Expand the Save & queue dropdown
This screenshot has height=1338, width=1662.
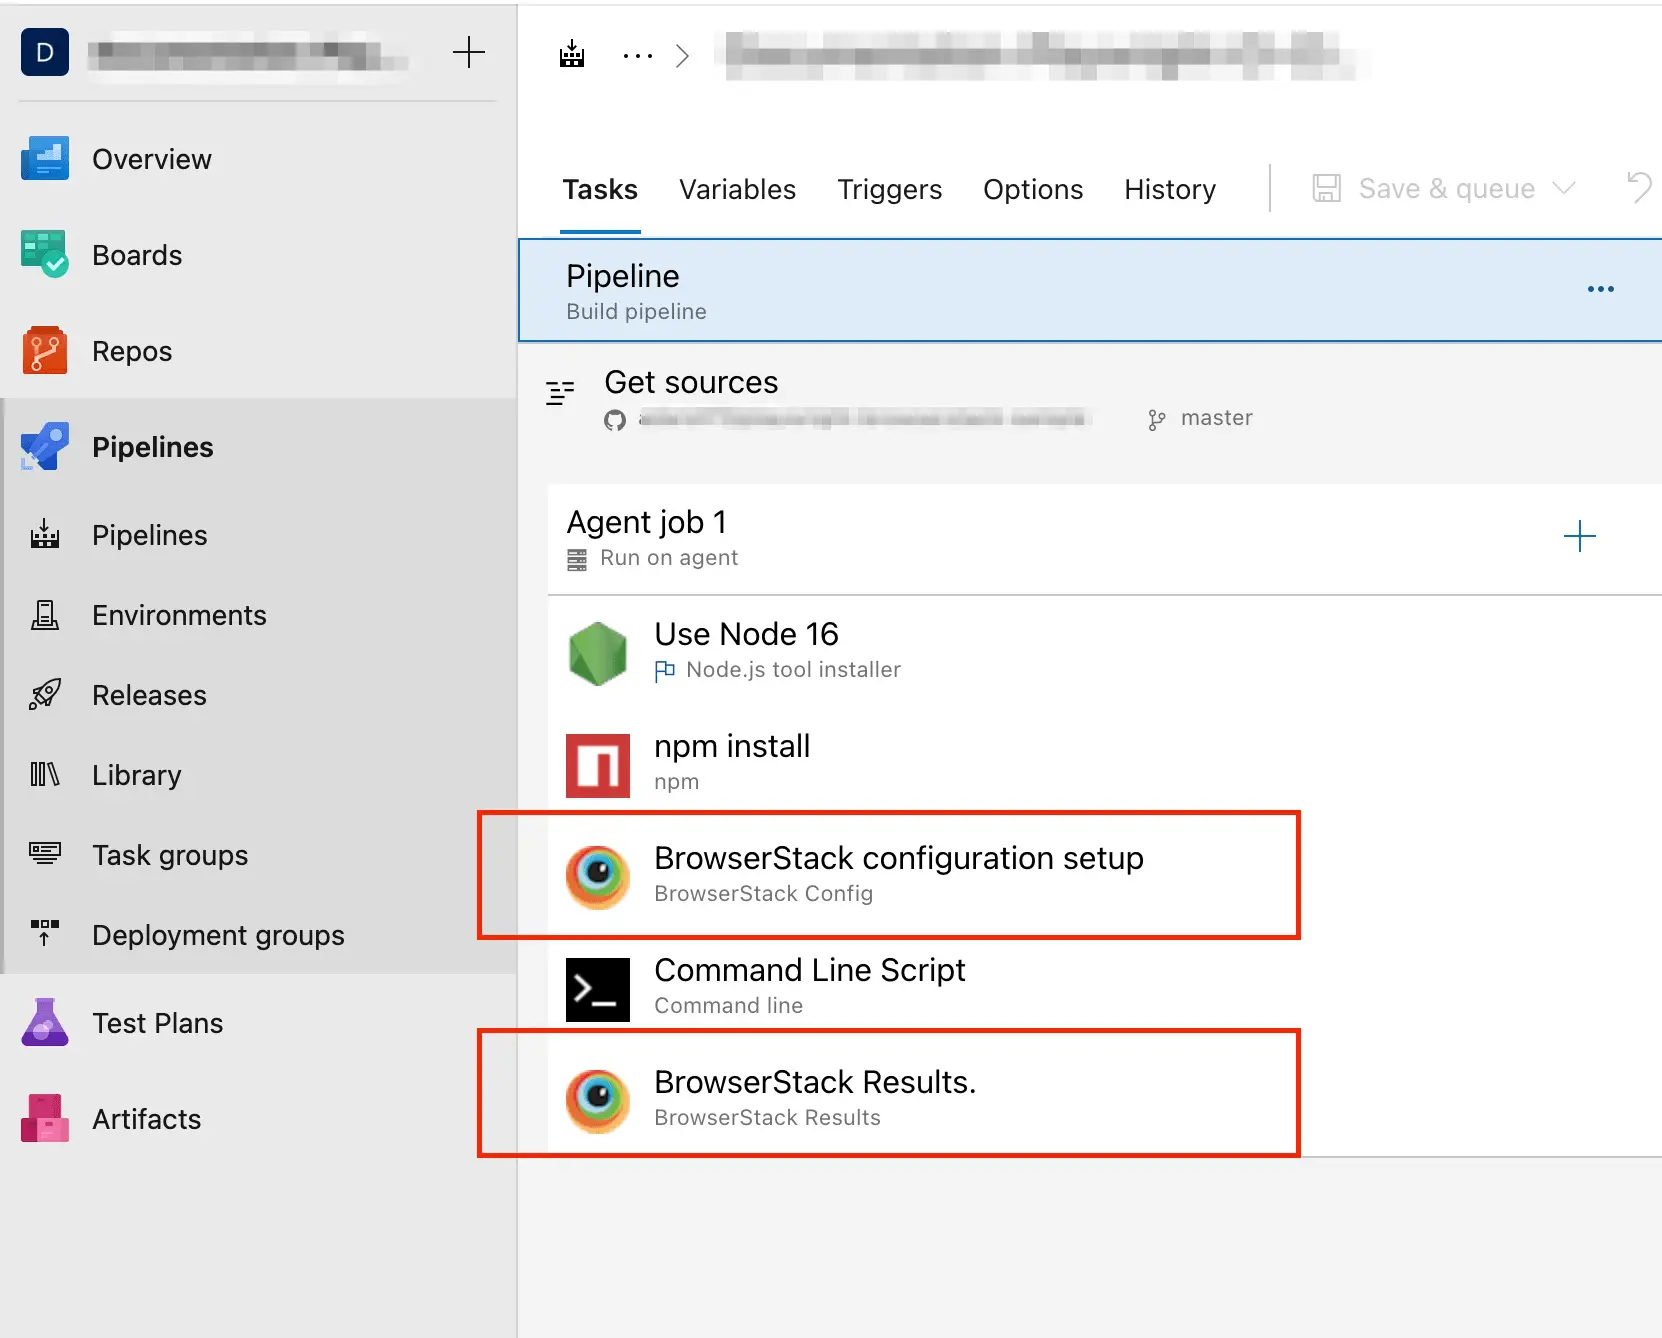pyautogui.click(x=1564, y=189)
